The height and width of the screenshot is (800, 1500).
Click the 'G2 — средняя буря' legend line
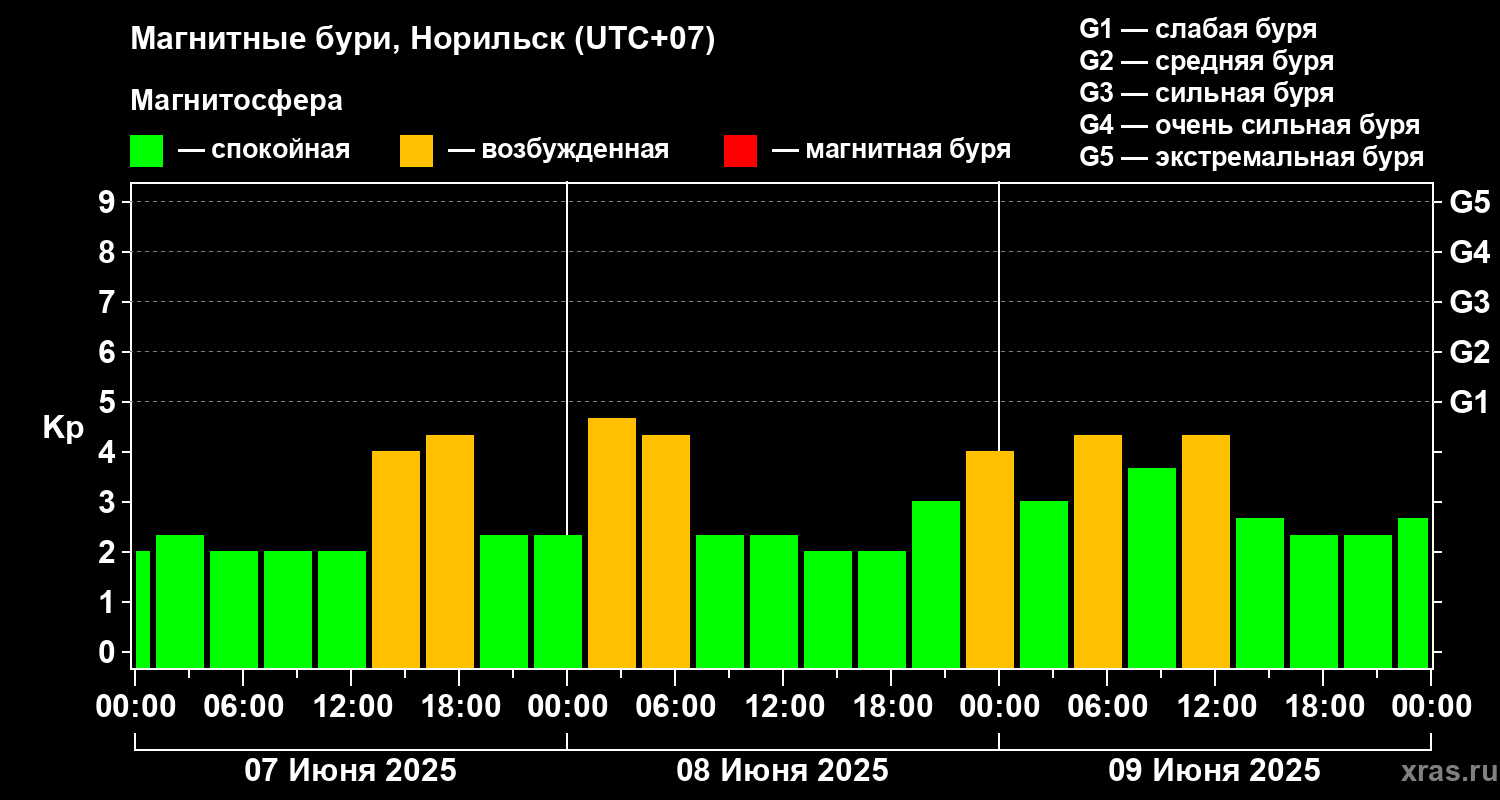click(1206, 61)
